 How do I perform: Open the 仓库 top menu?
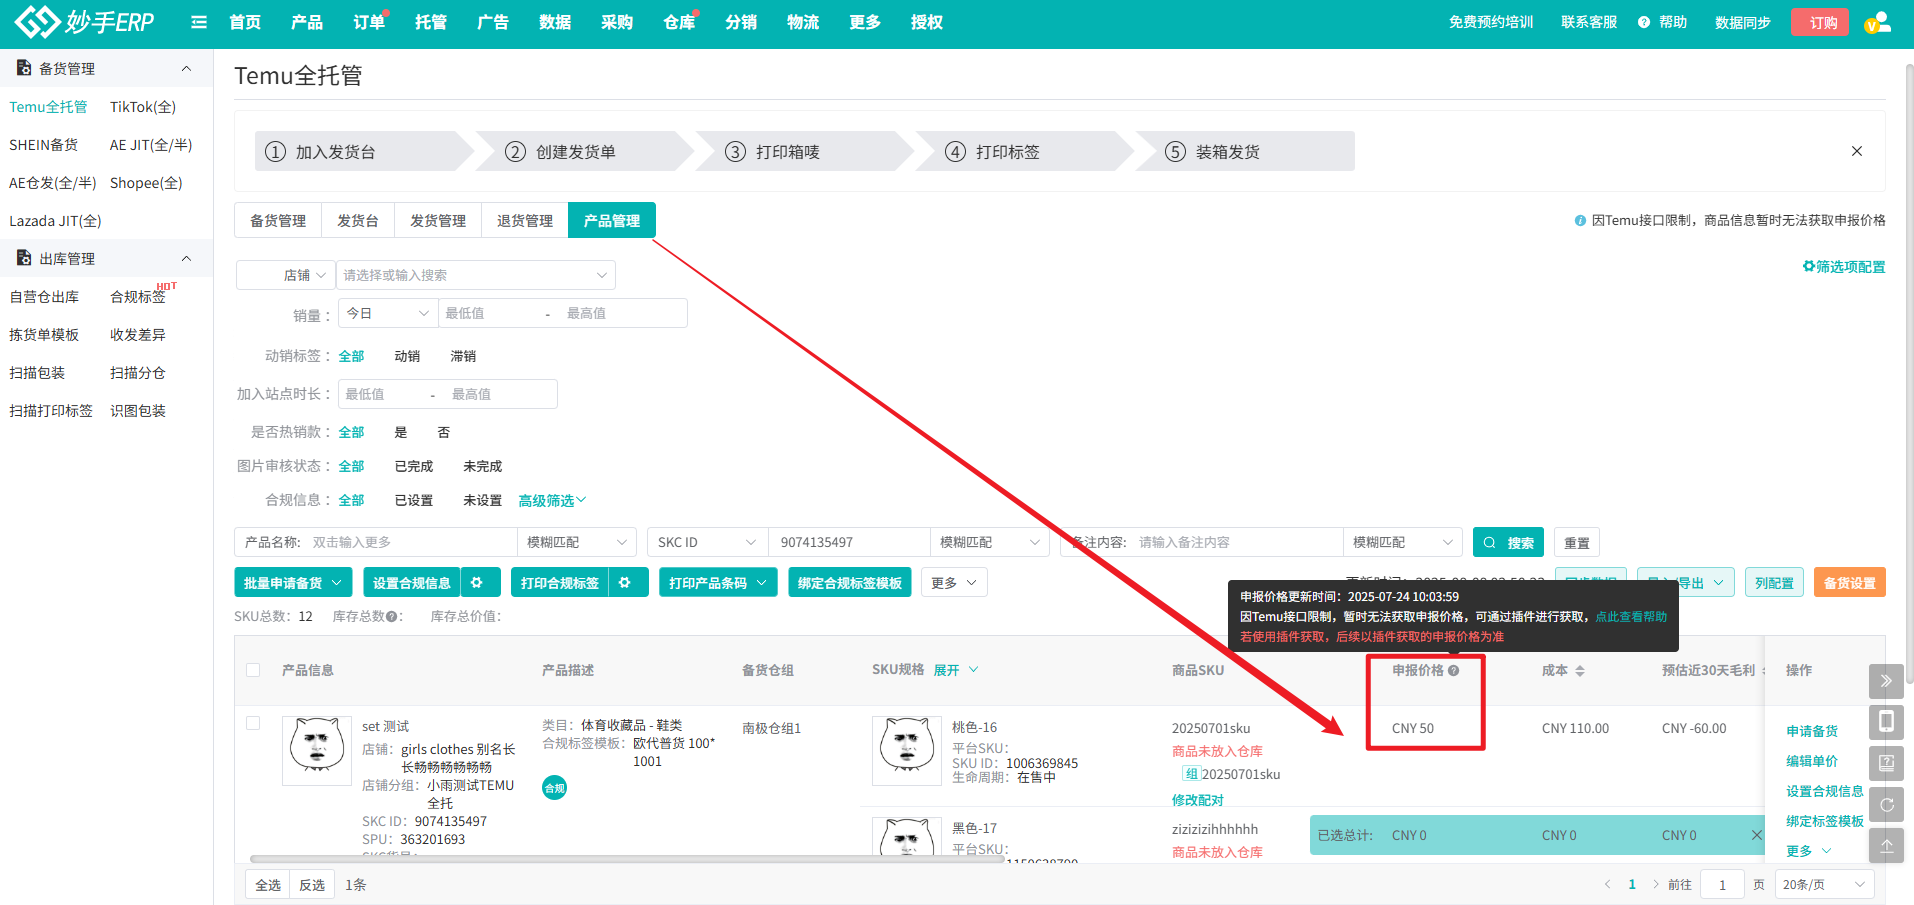(x=679, y=22)
